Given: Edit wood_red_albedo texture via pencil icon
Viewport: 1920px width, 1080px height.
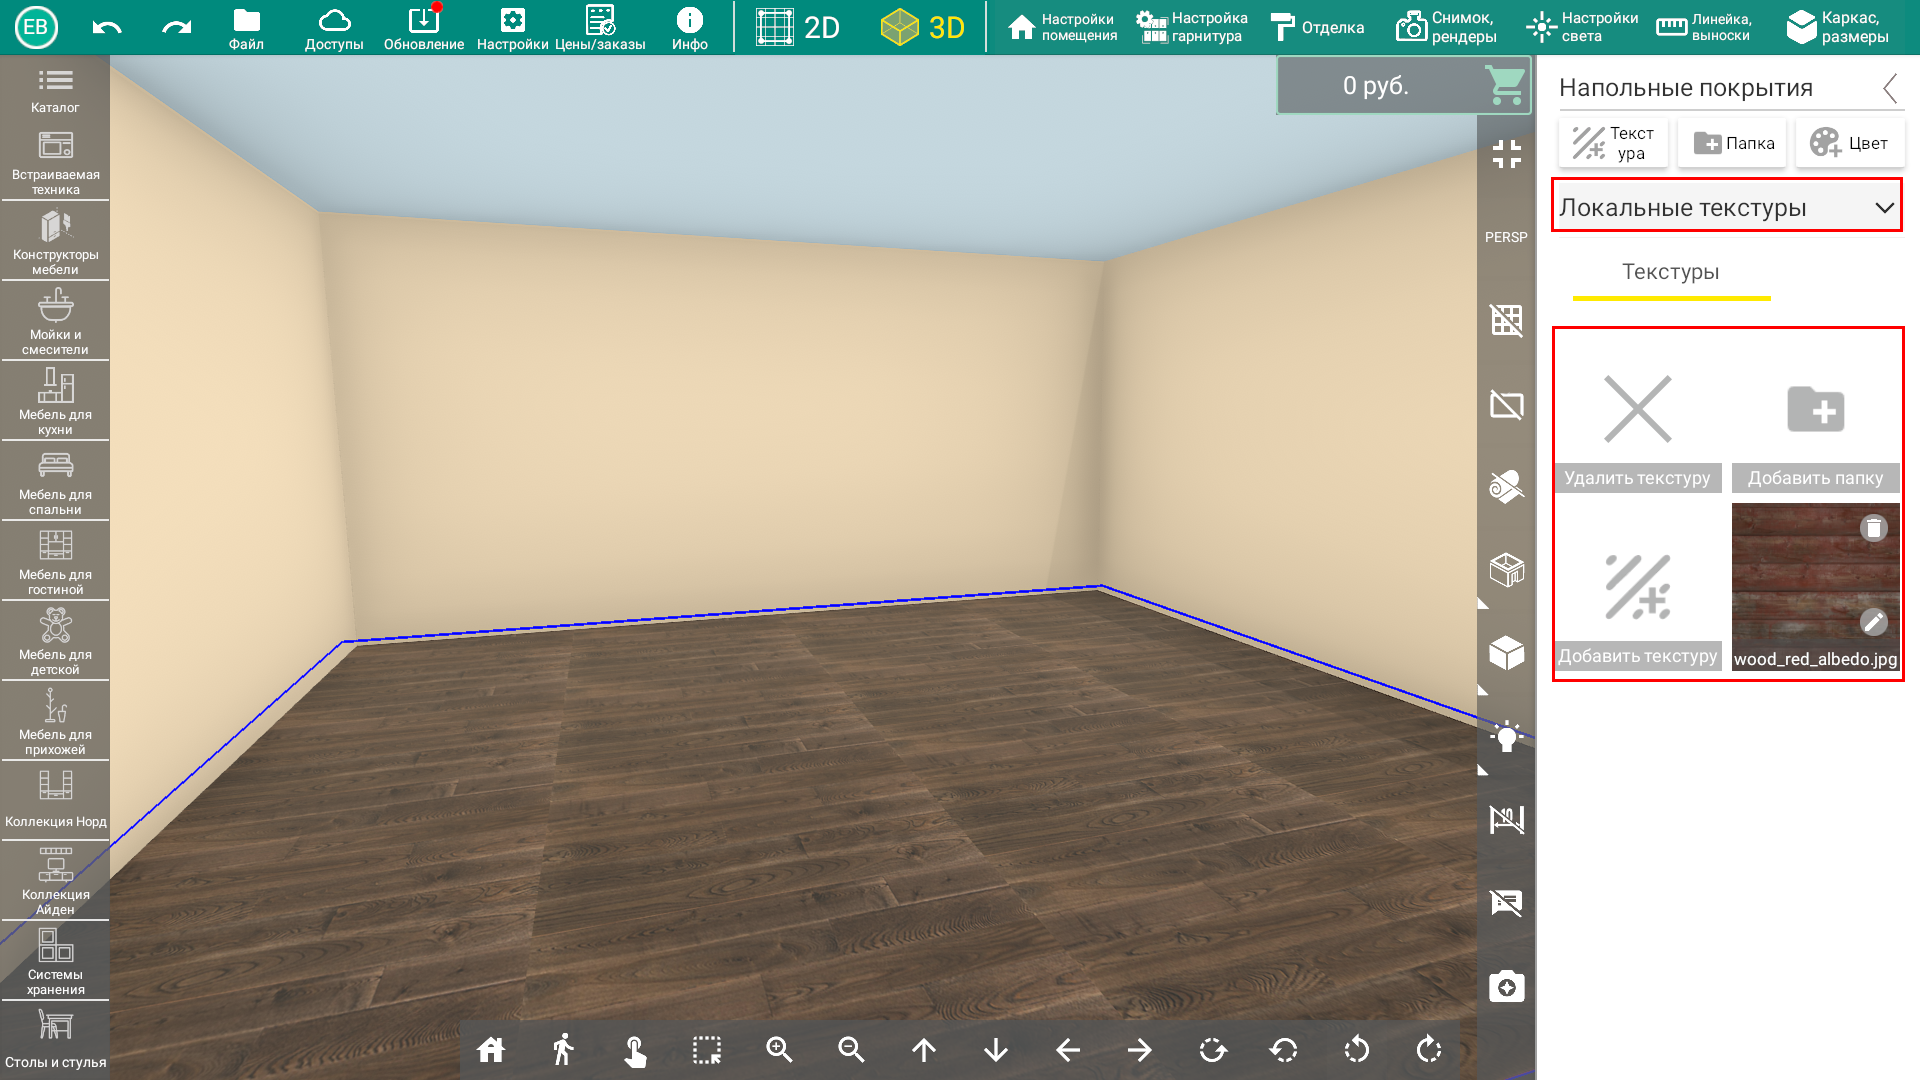Looking at the screenshot, I should coord(1874,622).
